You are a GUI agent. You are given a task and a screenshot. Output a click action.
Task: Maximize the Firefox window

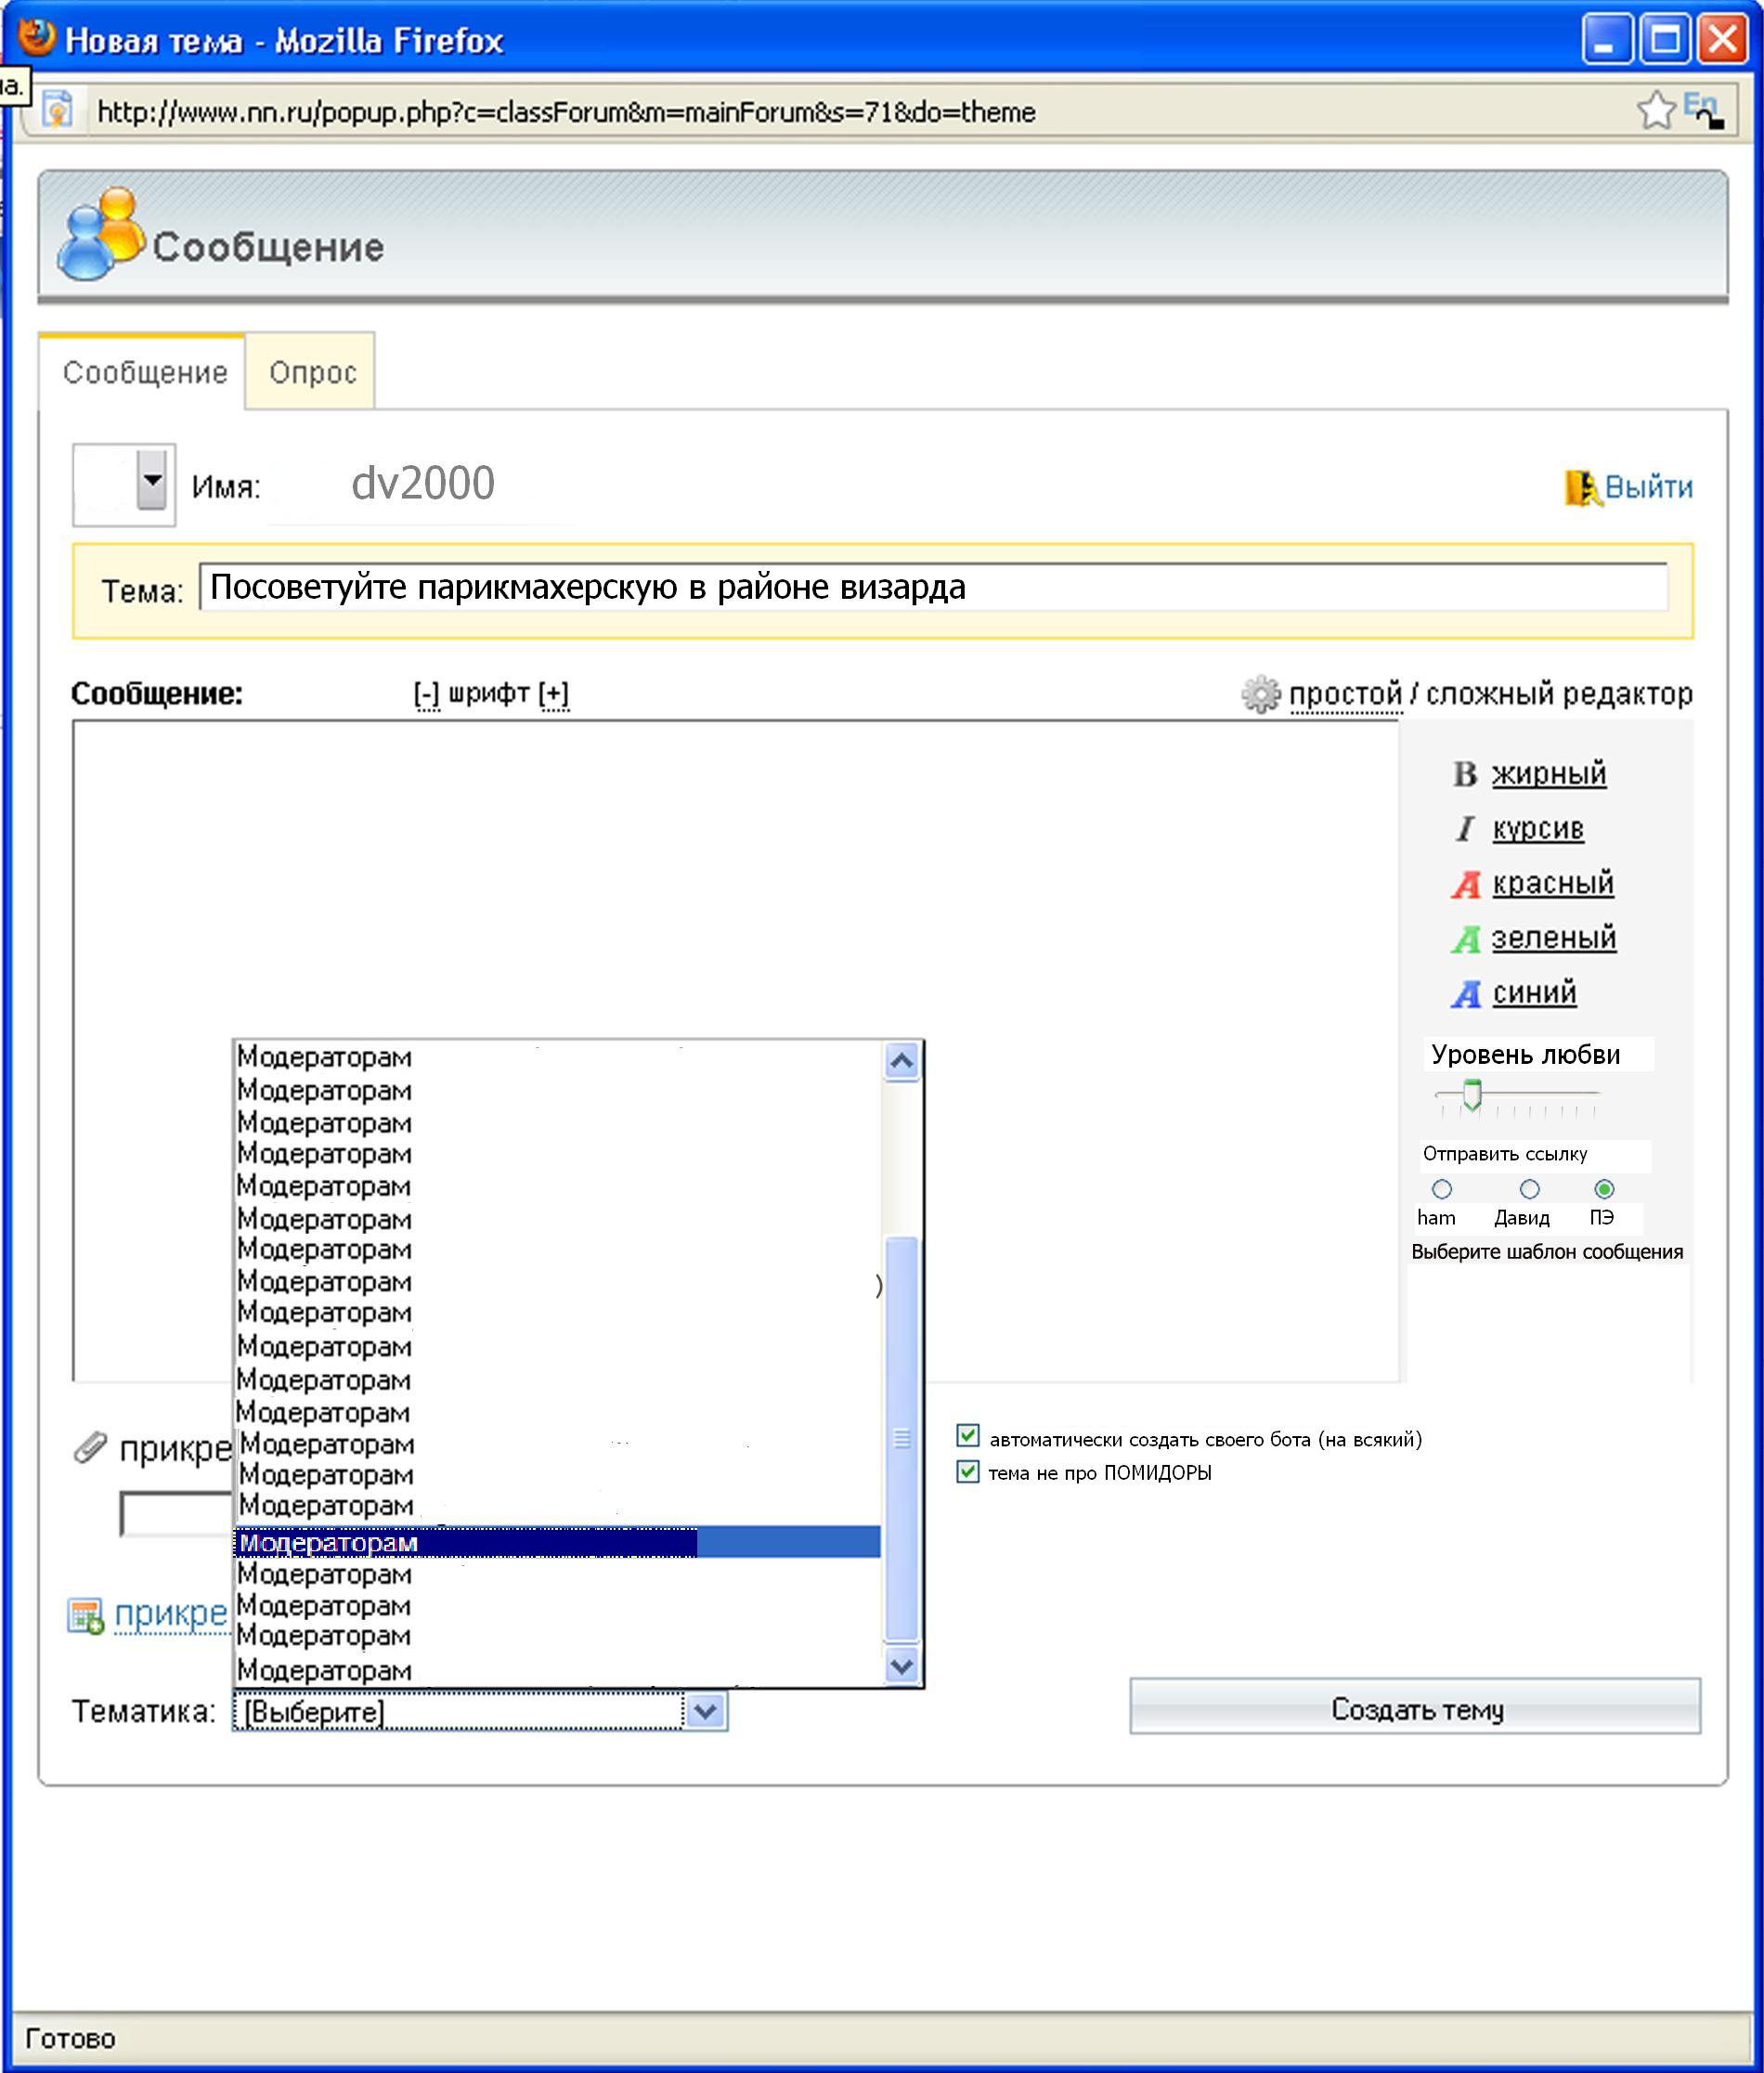point(1665,40)
